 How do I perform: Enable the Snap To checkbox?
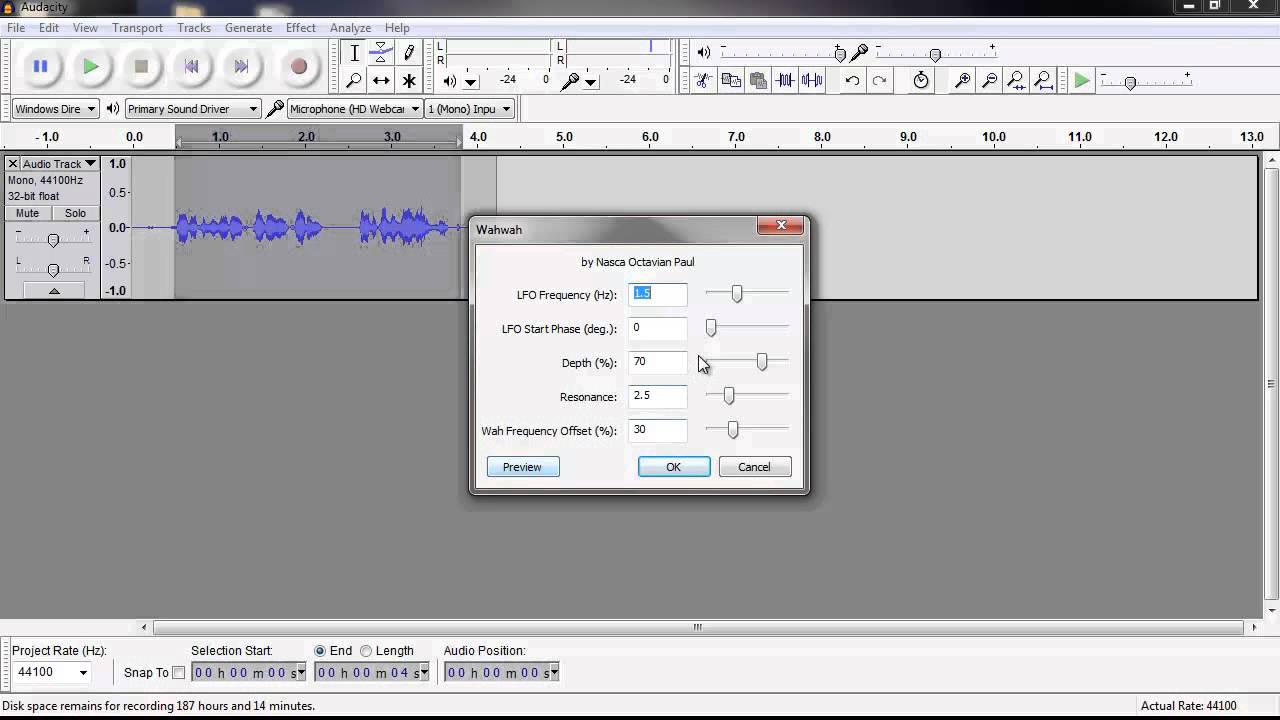click(179, 673)
